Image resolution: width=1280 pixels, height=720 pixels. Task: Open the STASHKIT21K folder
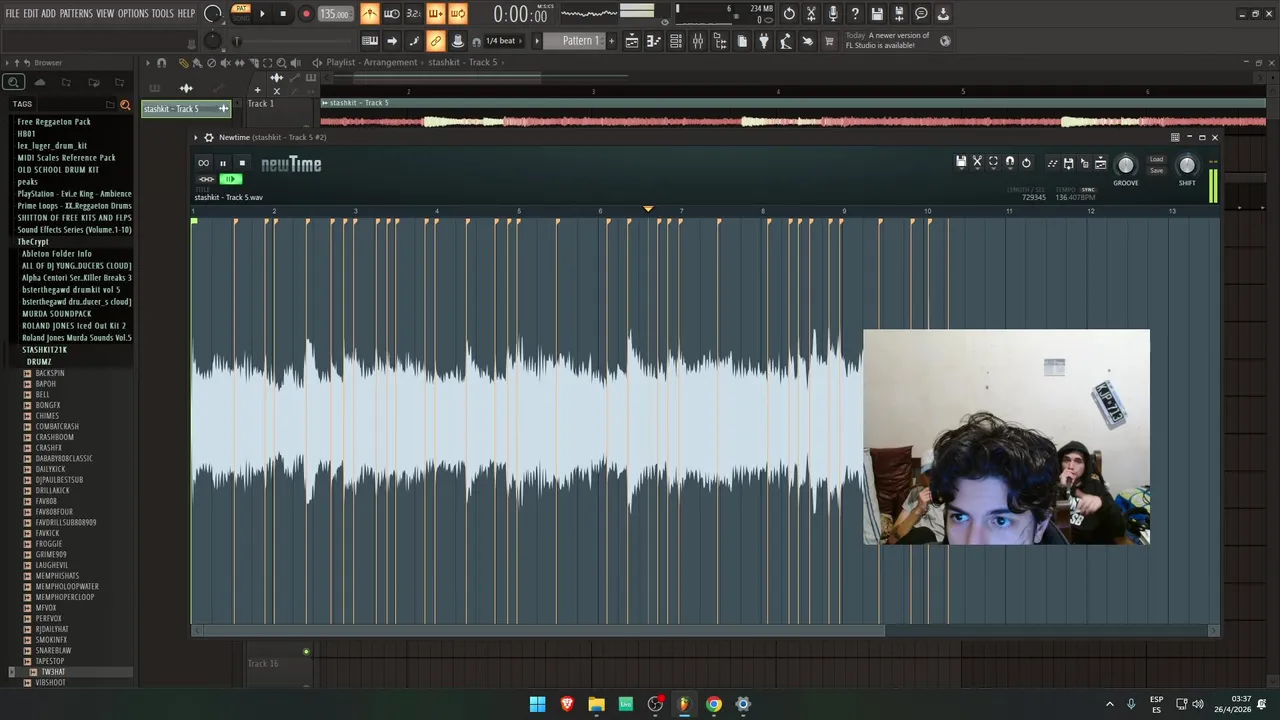(x=44, y=350)
